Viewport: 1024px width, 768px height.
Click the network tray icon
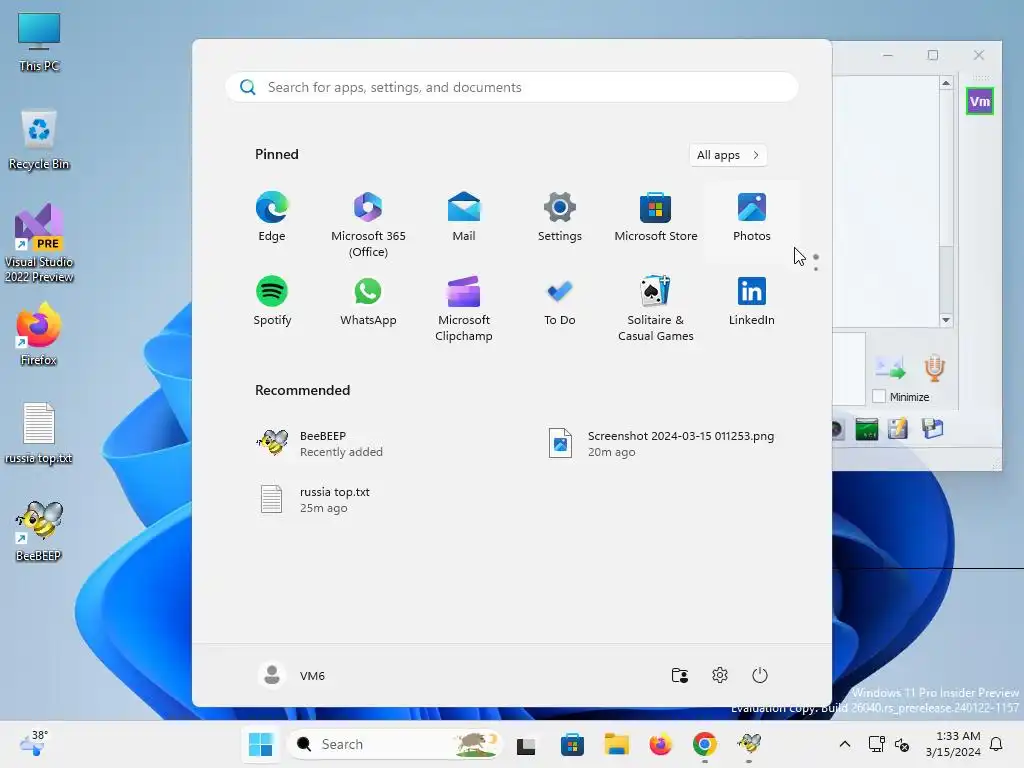[876, 744]
